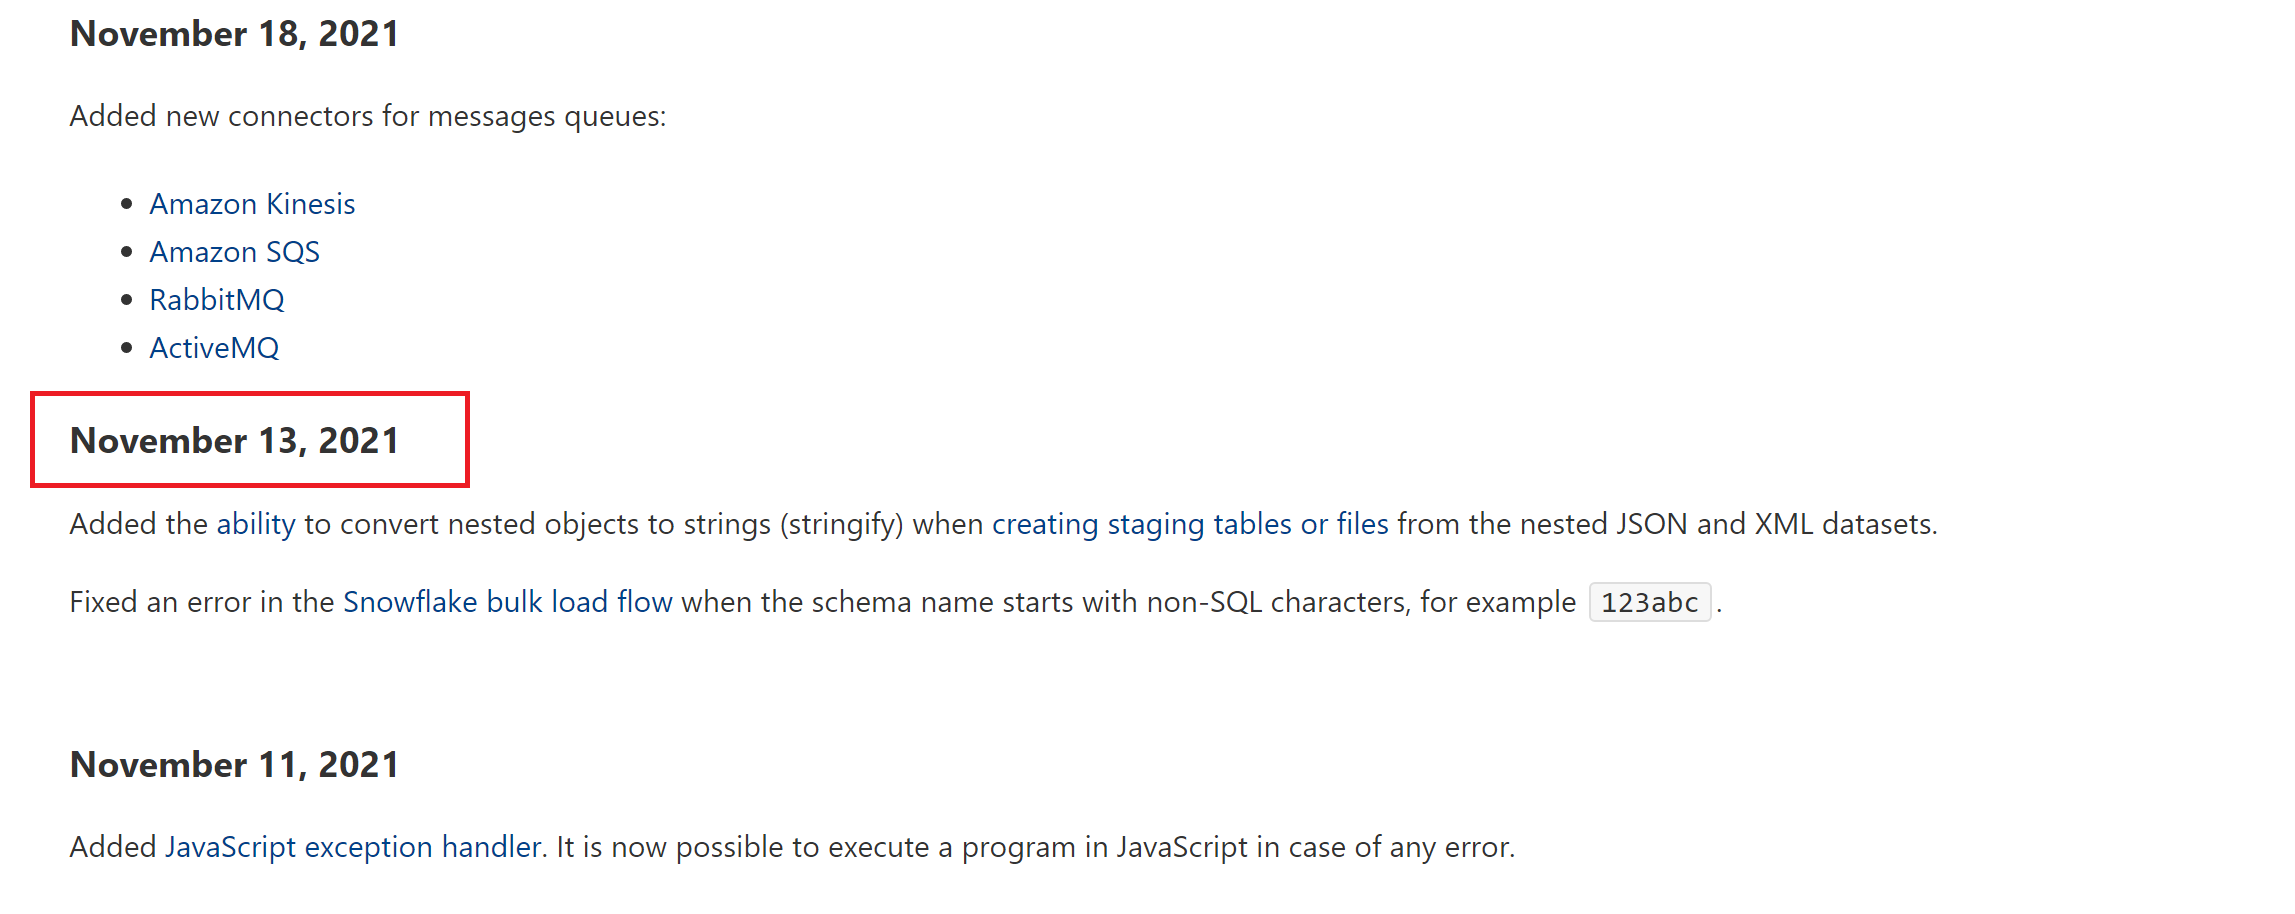Open the Amazon Kinesis connector link

pyautogui.click(x=252, y=204)
